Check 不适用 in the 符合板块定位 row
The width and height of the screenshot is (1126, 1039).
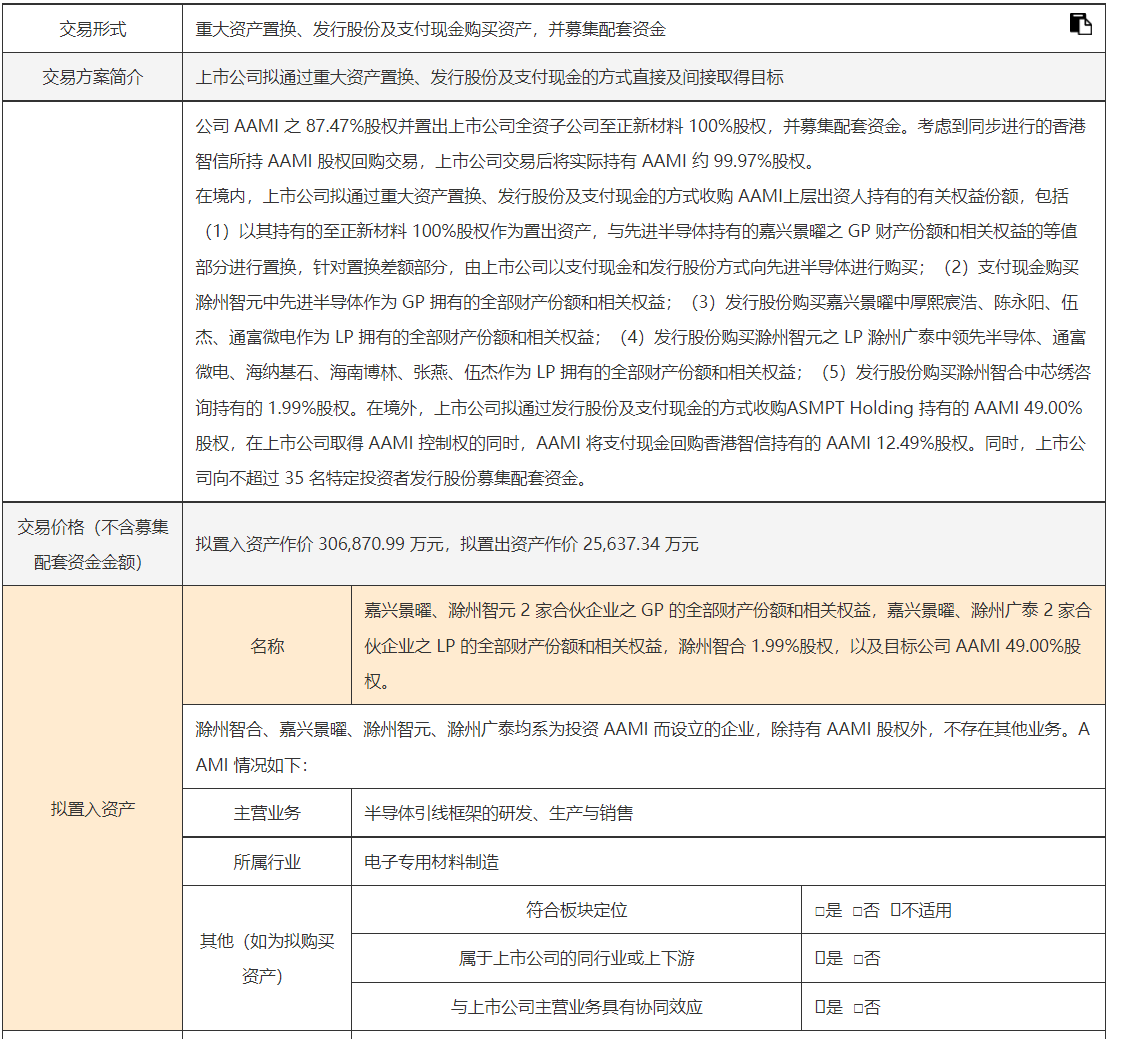tap(896, 910)
